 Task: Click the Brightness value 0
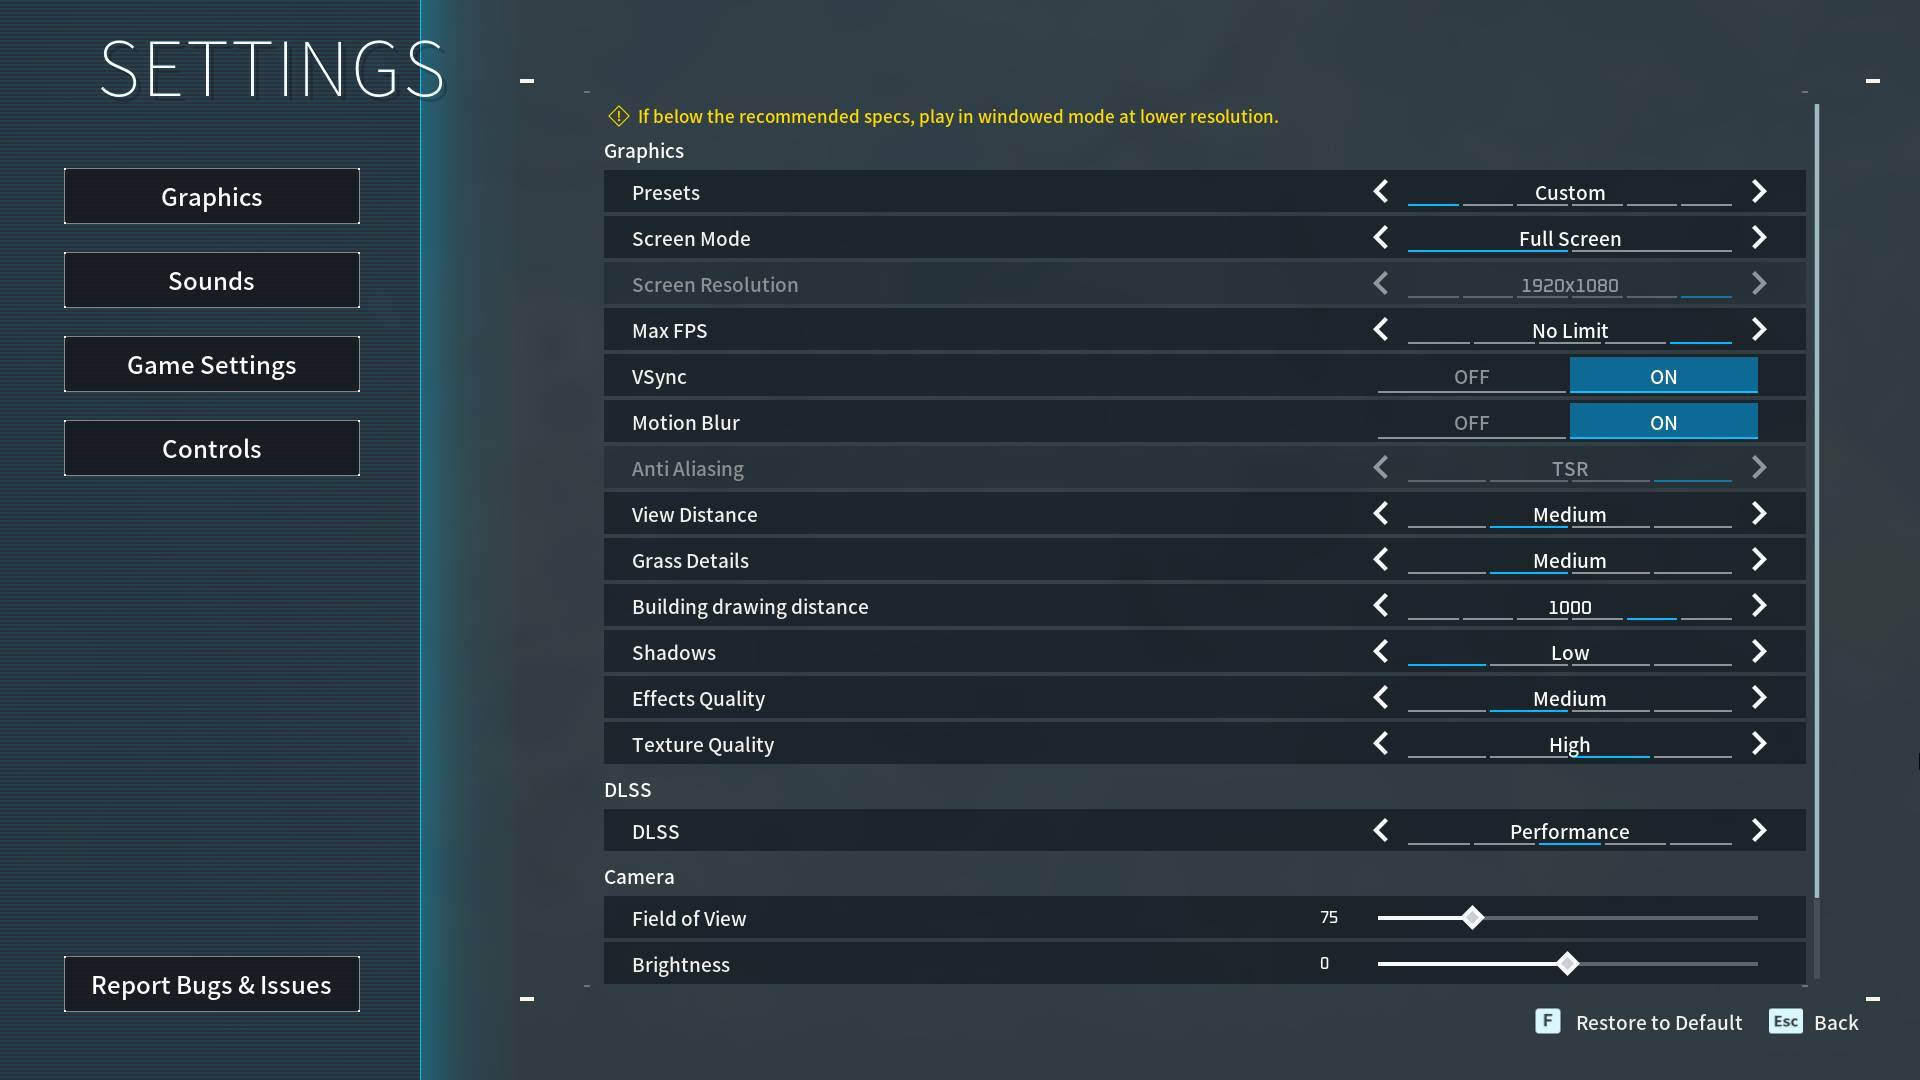coord(1325,963)
